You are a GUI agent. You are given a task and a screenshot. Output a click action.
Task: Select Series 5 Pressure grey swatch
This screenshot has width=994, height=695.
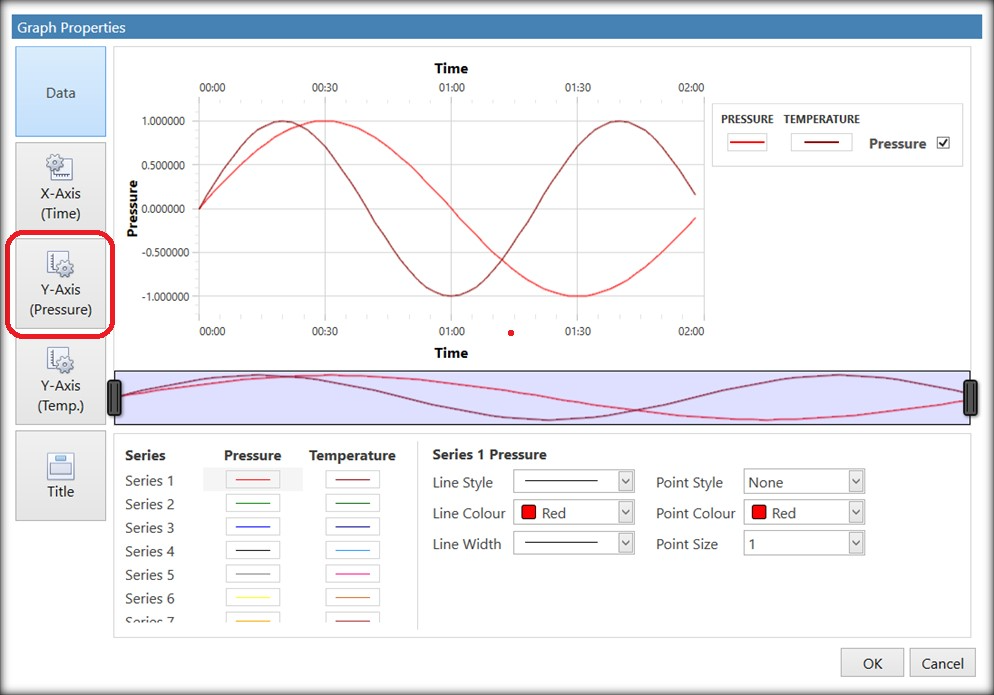(252, 574)
